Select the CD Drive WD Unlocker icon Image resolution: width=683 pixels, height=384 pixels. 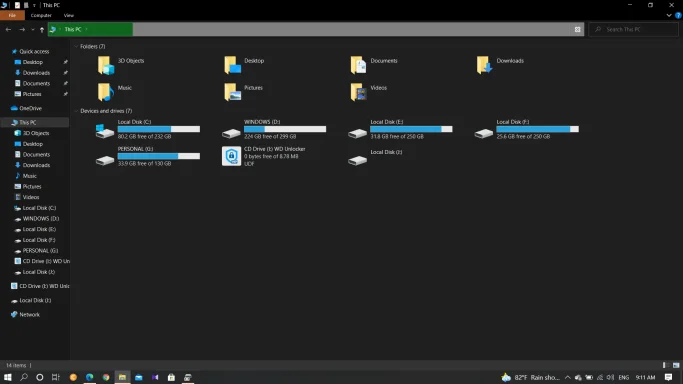coord(231,156)
